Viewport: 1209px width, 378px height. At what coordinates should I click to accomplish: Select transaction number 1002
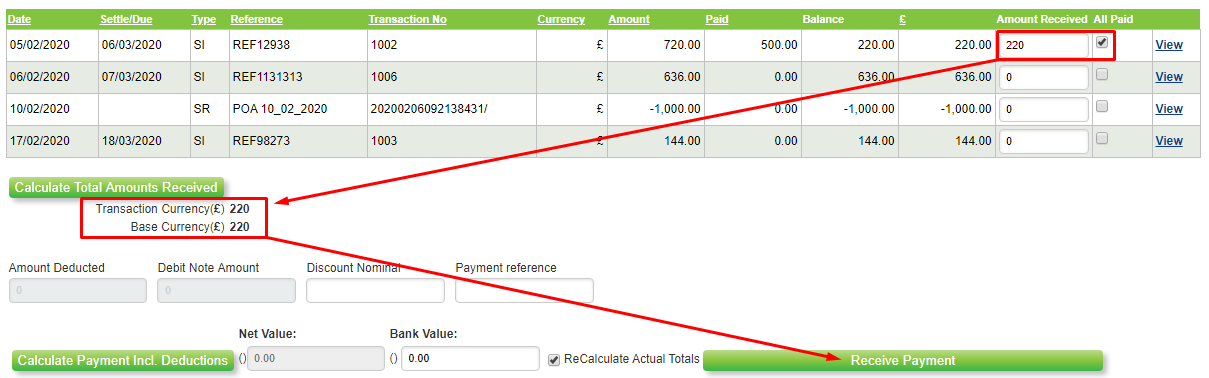(384, 45)
